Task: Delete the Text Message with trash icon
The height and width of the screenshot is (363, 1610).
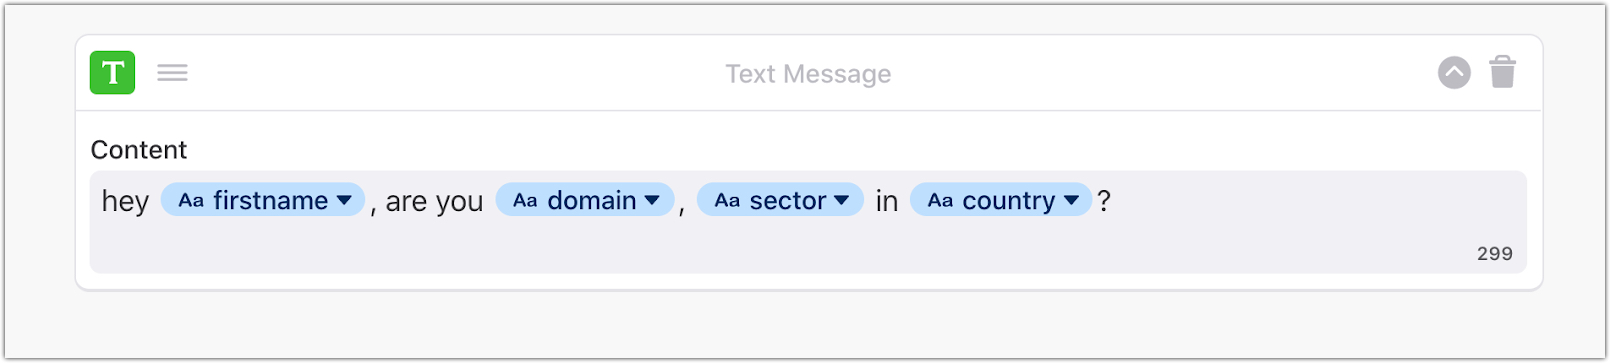Action: pyautogui.click(x=1502, y=72)
